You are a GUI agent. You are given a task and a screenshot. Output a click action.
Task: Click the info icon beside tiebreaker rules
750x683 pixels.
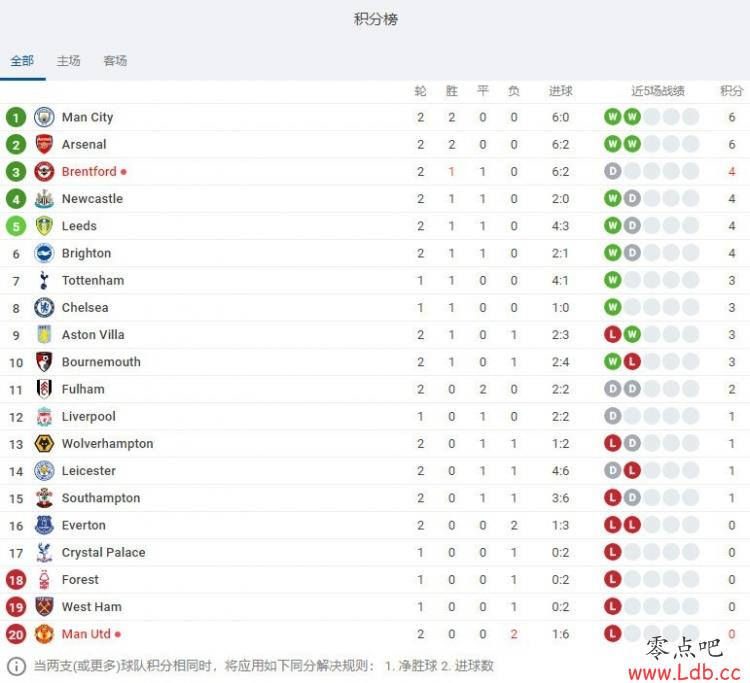(16, 666)
